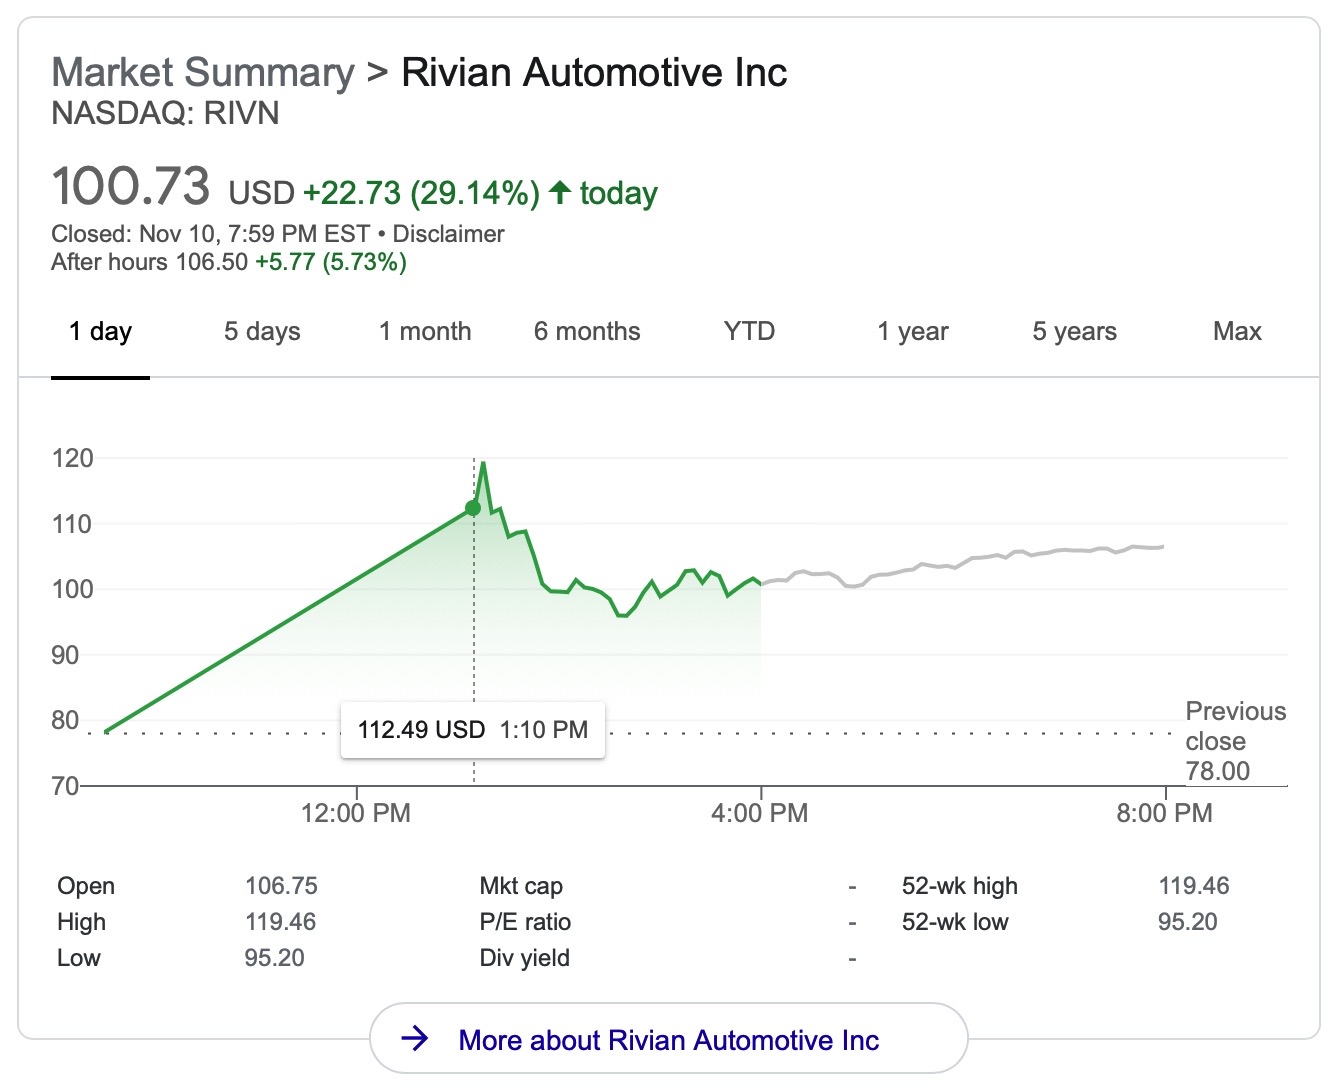The image size is (1336, 1086).
Task: View the 1 year chart
Action: (x=913, y=332)
